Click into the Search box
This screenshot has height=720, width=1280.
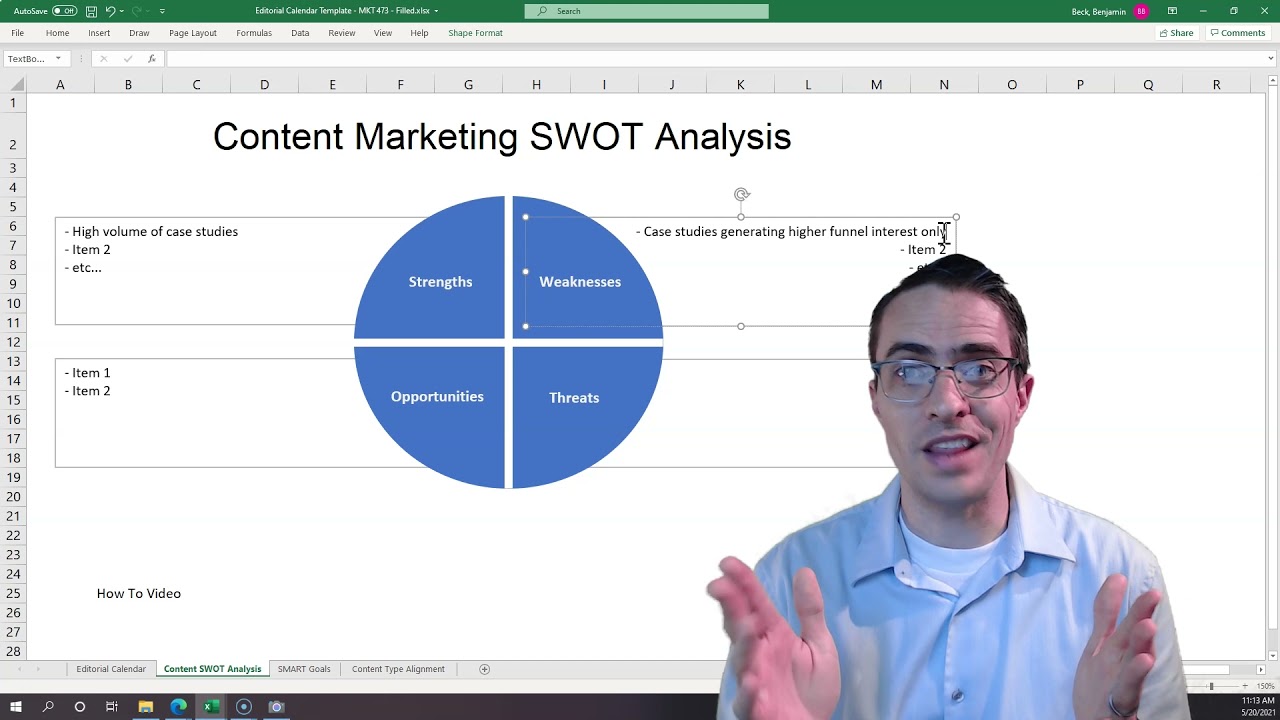tap(646, 11)
